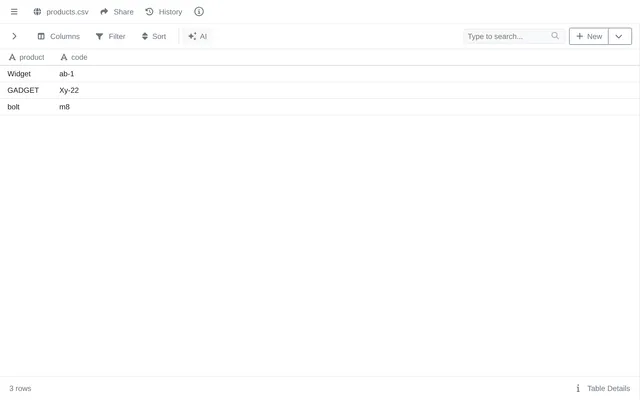Select the ab-1 cell

(67, 74)
